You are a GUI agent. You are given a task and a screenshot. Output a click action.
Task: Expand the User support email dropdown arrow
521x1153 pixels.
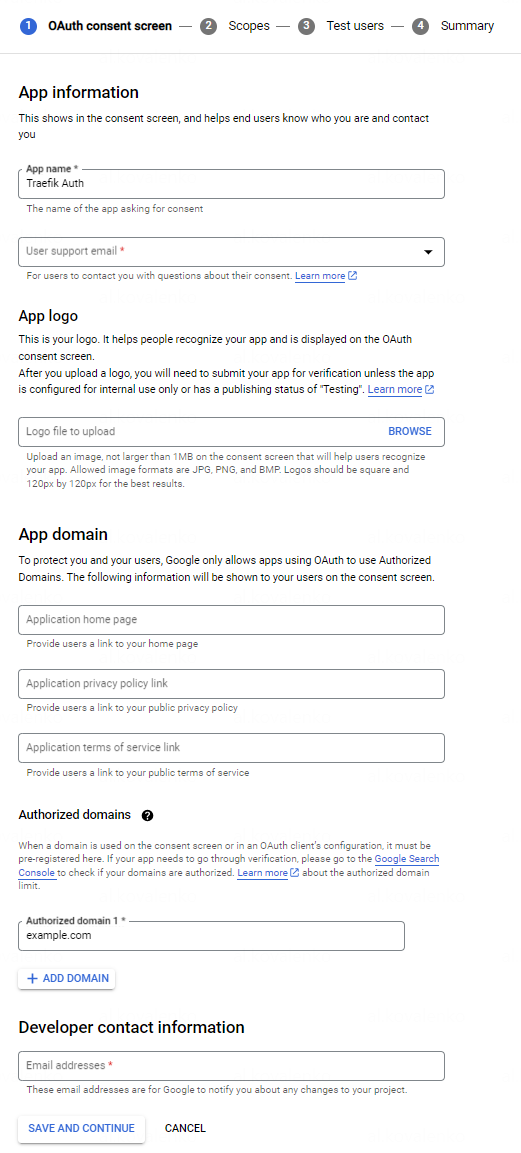pos(428,252)
